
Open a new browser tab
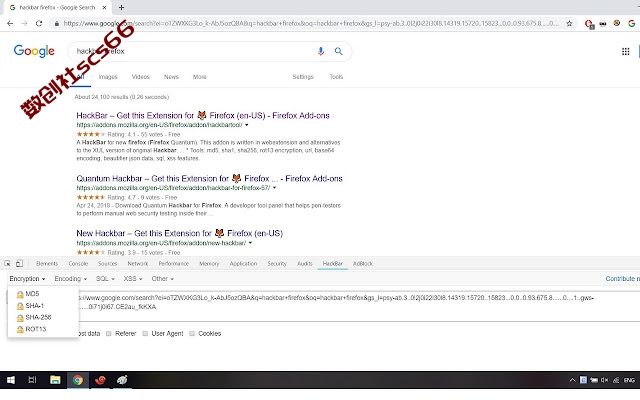(121, 7)
